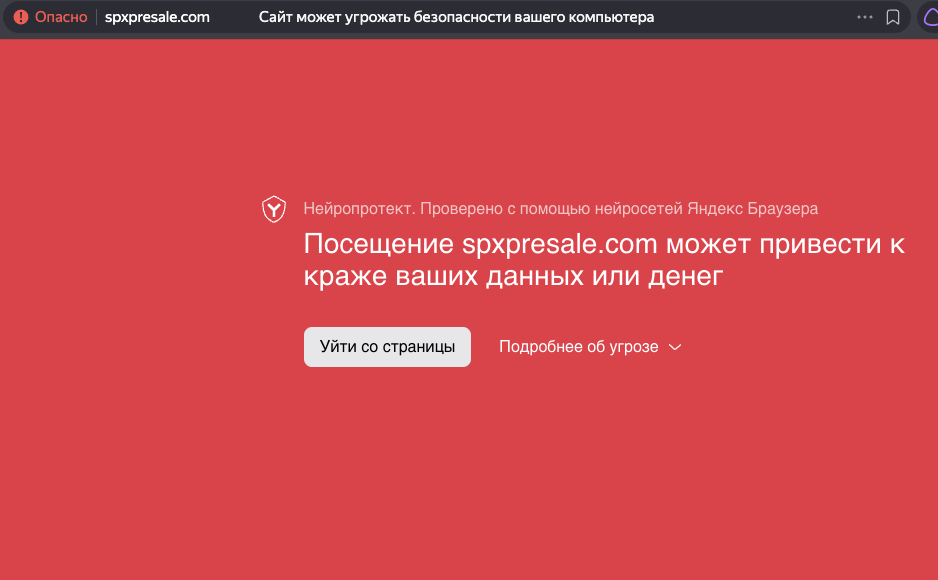
Task: Leave the page via 'Уйти со страницы'
Action: tap(387, 347)
